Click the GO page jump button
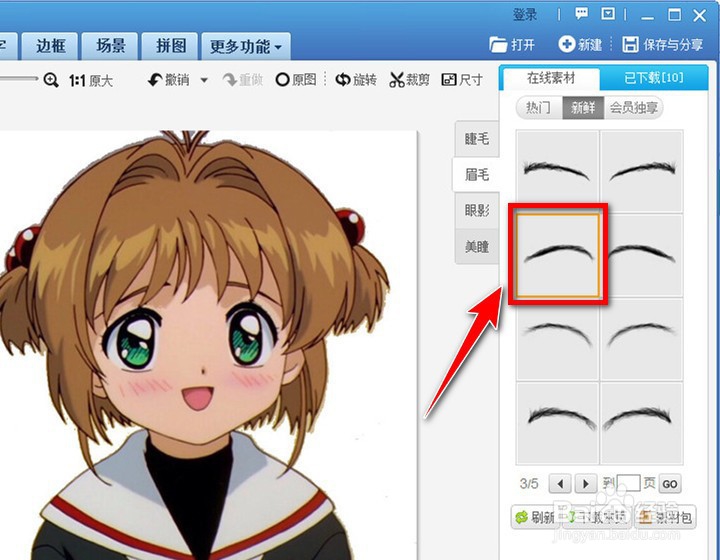This screenshot has height=560, width=720. click(x=670, y=484)
